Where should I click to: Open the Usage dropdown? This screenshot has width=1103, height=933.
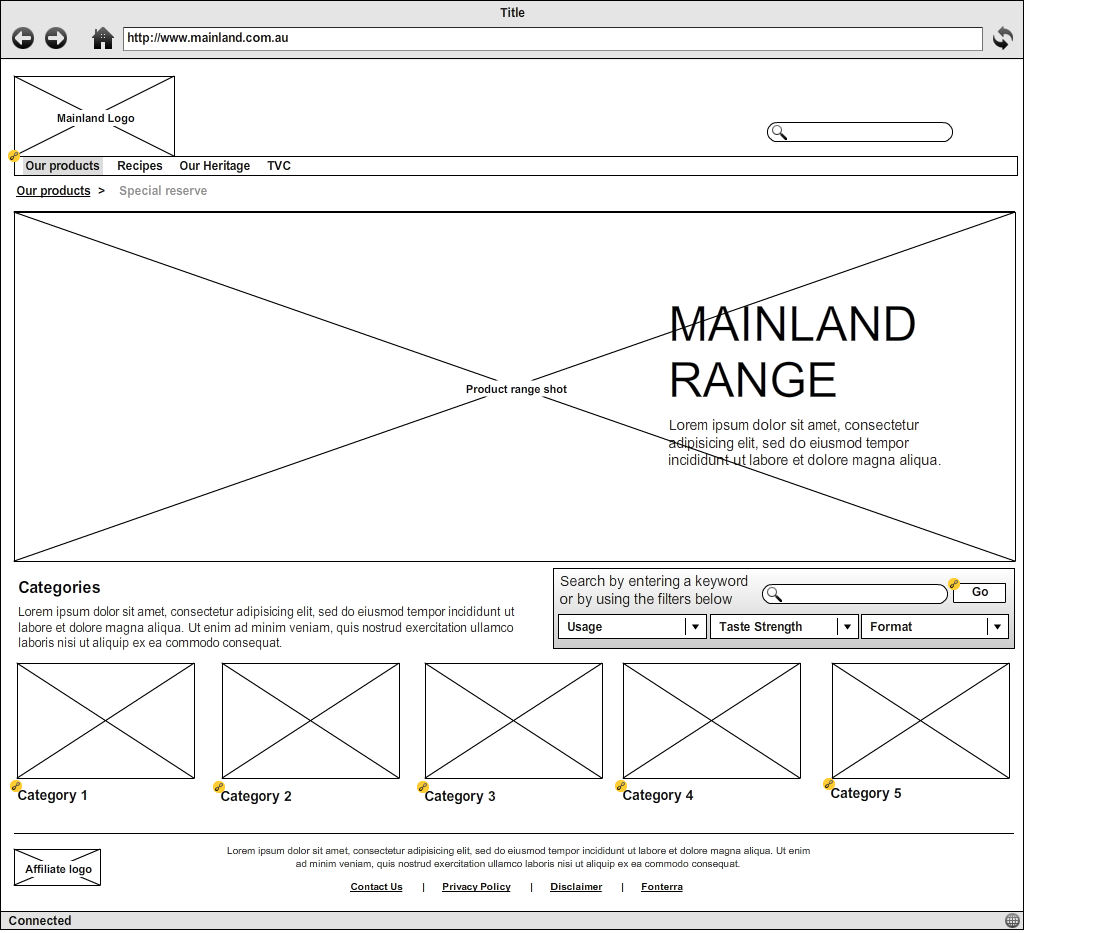(x=632, y=626)
